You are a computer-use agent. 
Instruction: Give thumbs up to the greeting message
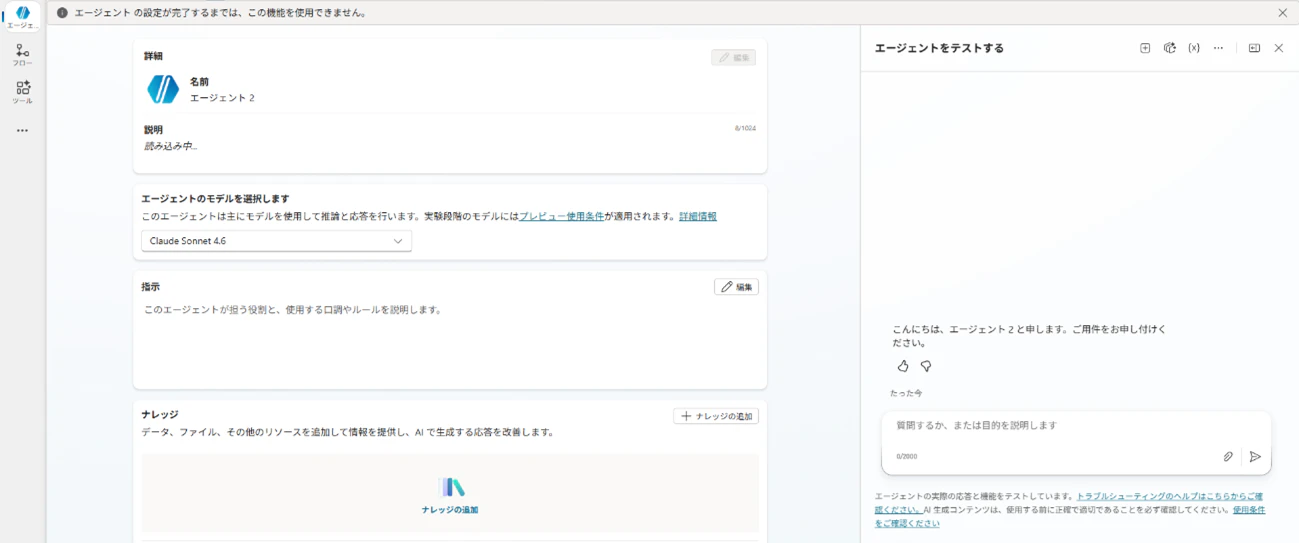click(903, 366)
